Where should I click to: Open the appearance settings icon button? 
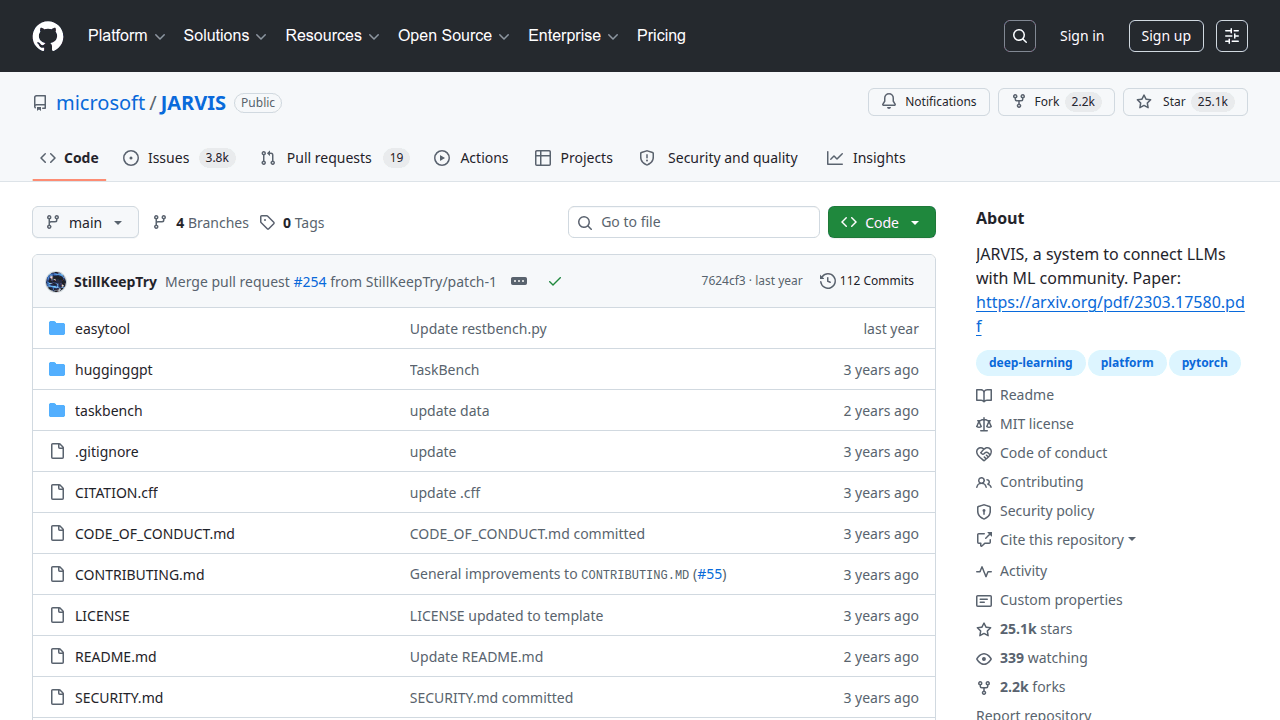(1232, 36)
